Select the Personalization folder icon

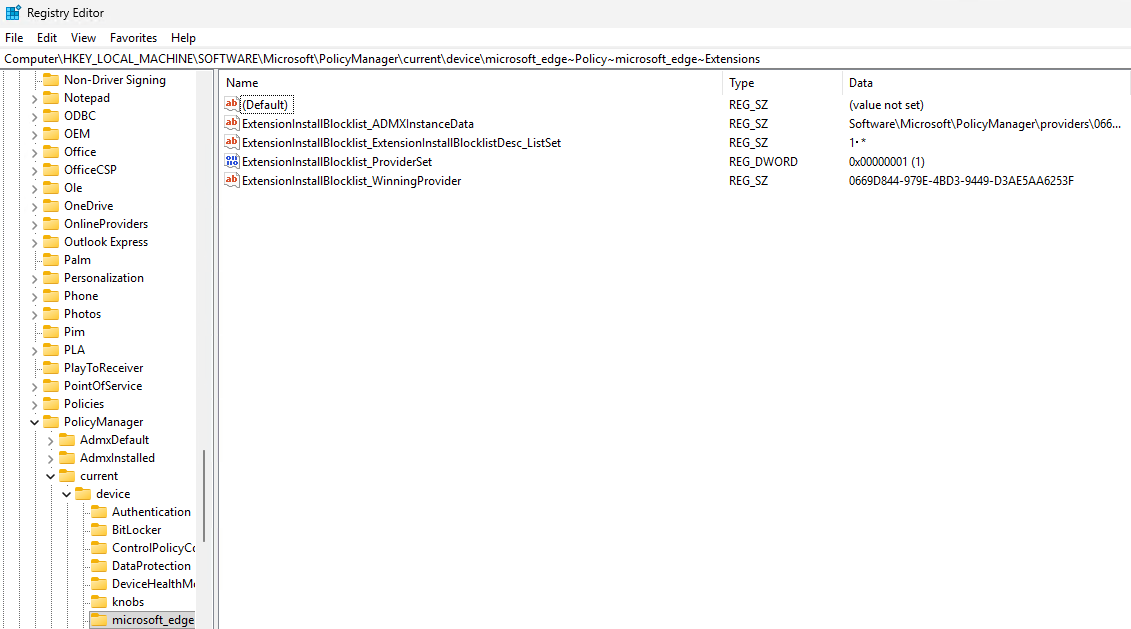click(51, 278)
